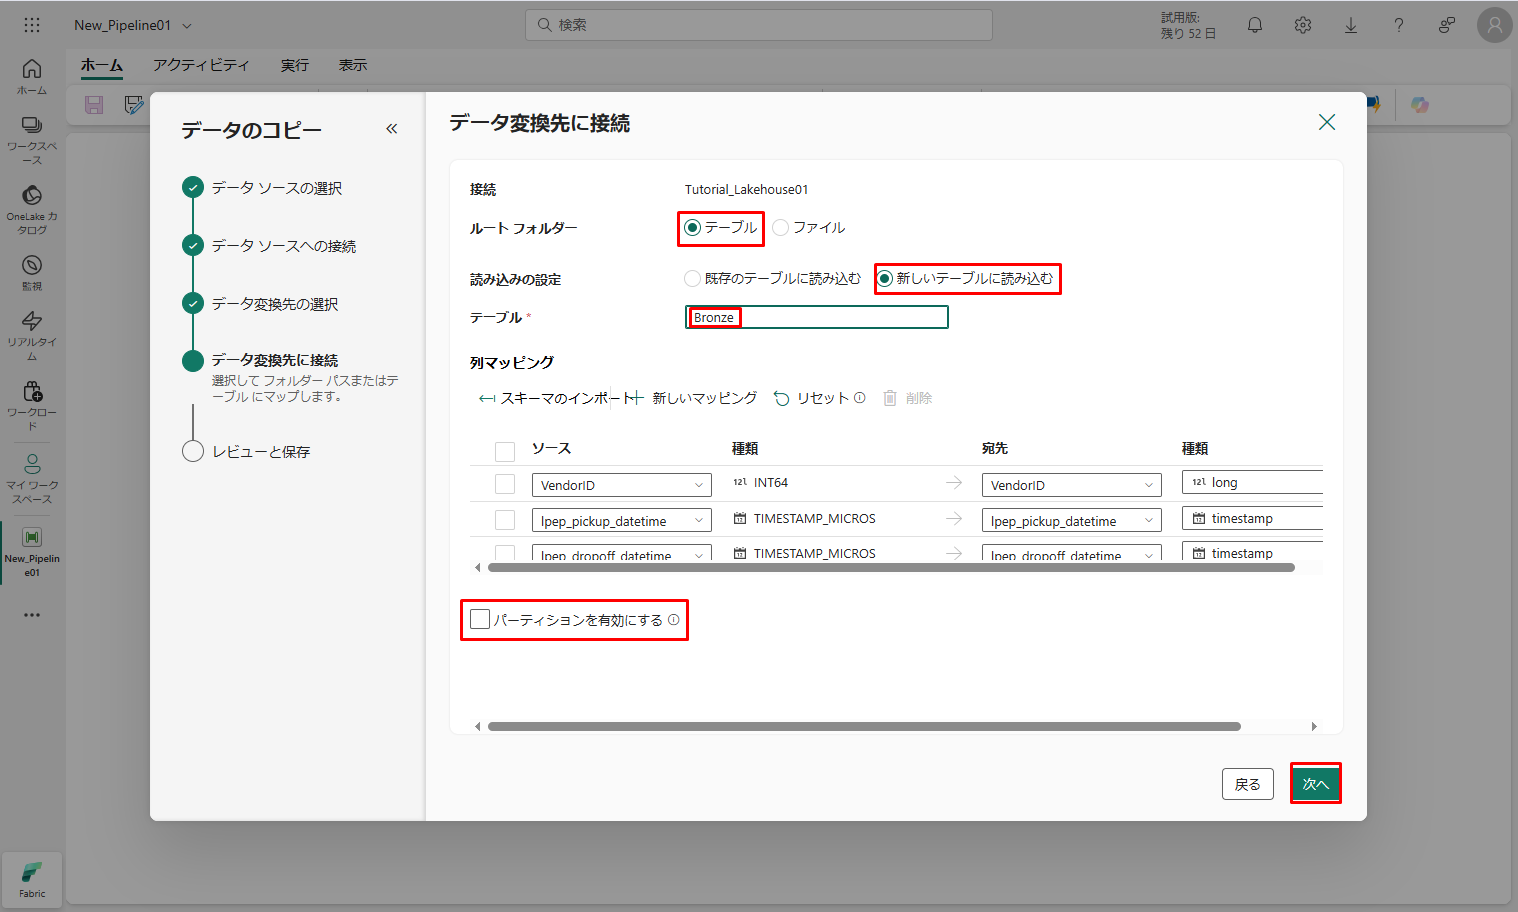Click the dialog bottom horizontal scrollbar

click(x=864, y=727)
